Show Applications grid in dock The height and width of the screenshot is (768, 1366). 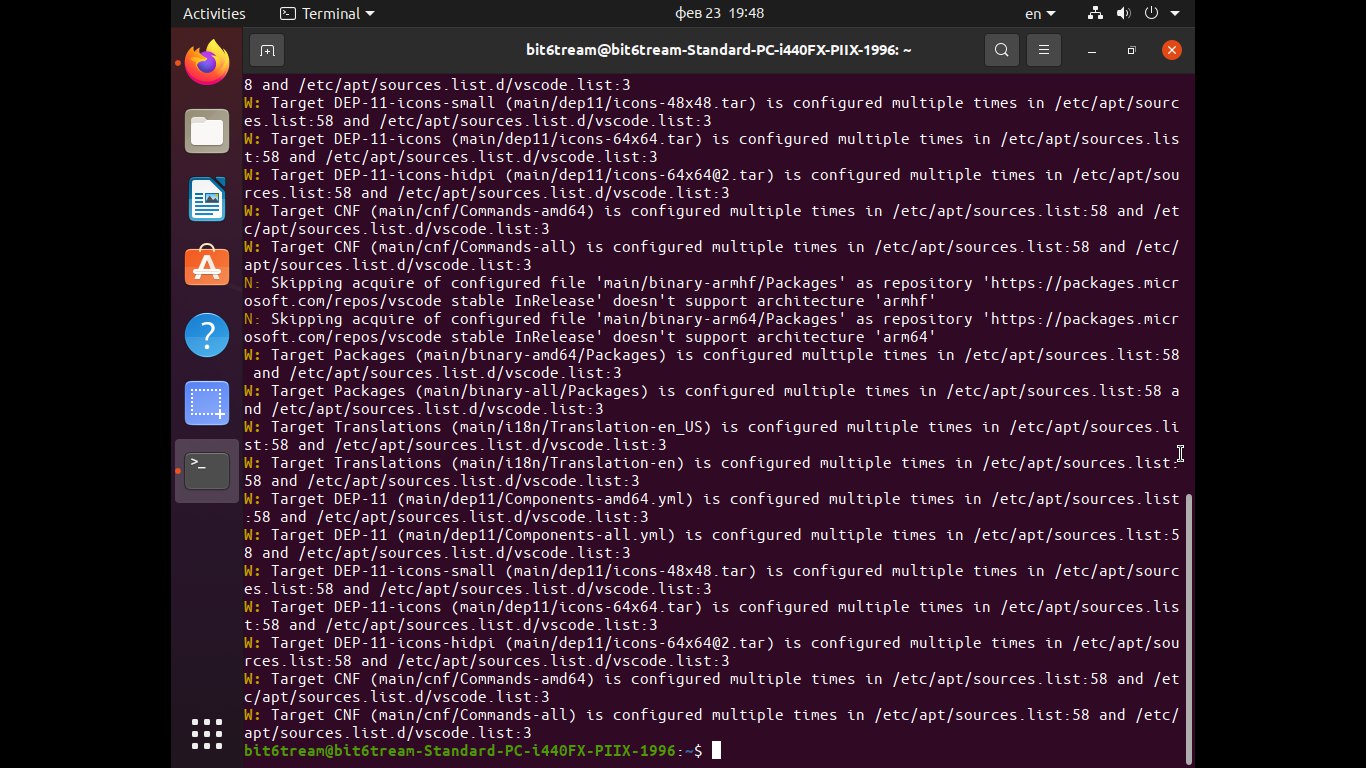point(207,734)
